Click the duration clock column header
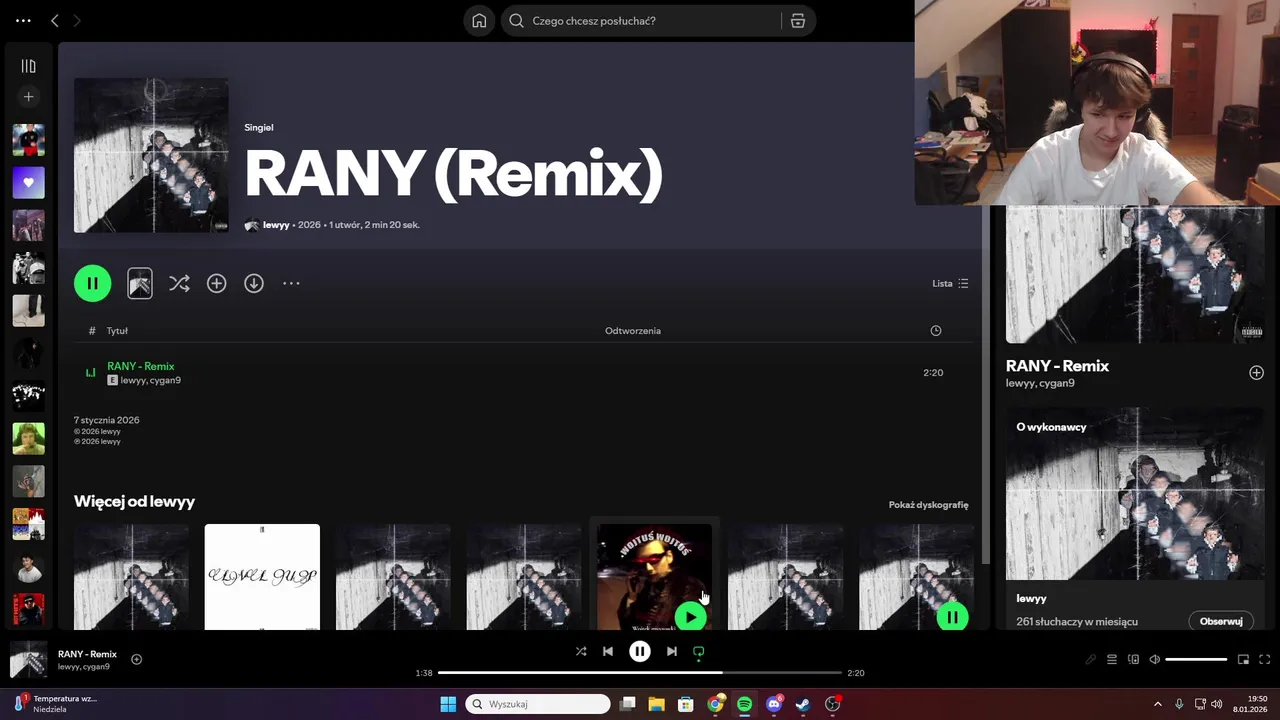Screen dimensions: 1280x720 pos(936,331)
